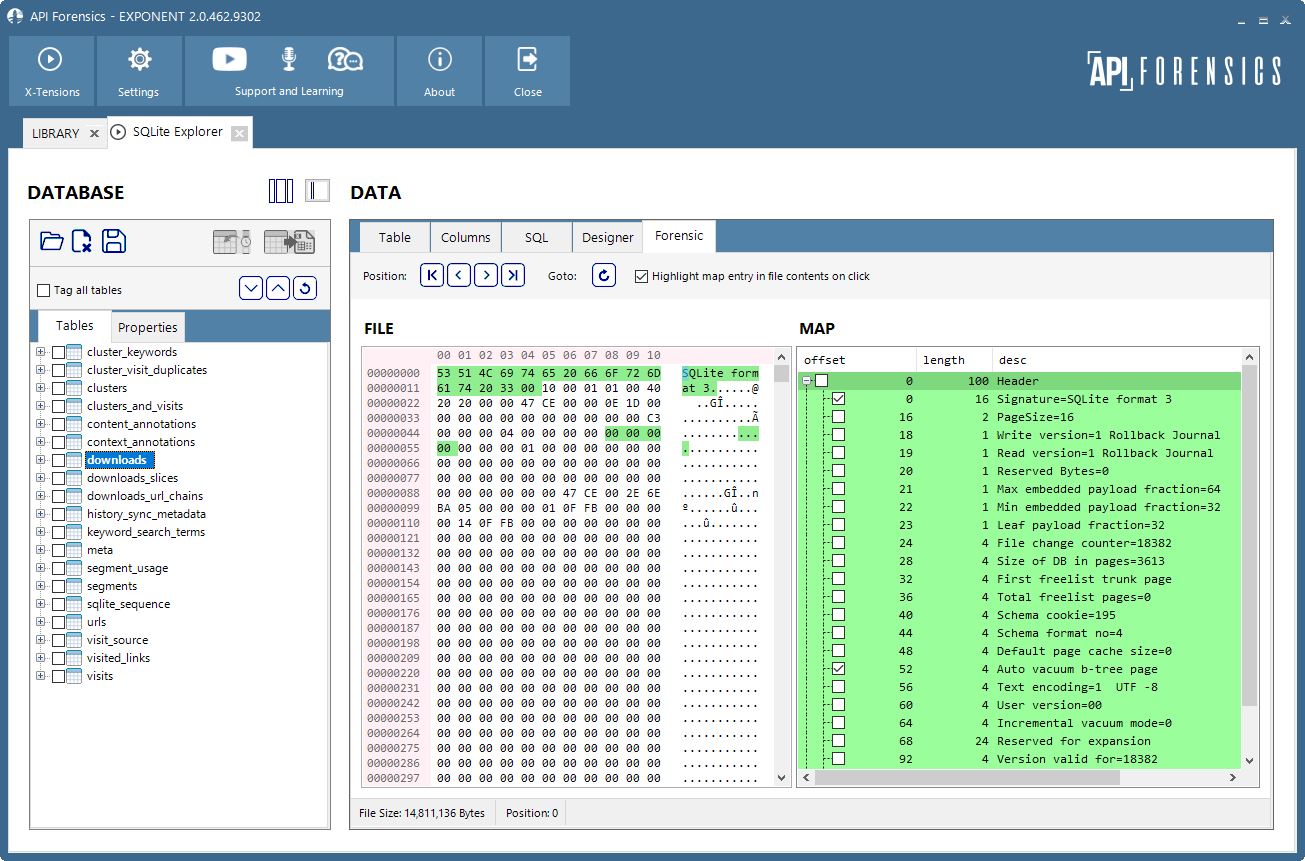Expand the cluster_keywords table node
Screen dimensions: 1305x861
click(x=41, y=352)
